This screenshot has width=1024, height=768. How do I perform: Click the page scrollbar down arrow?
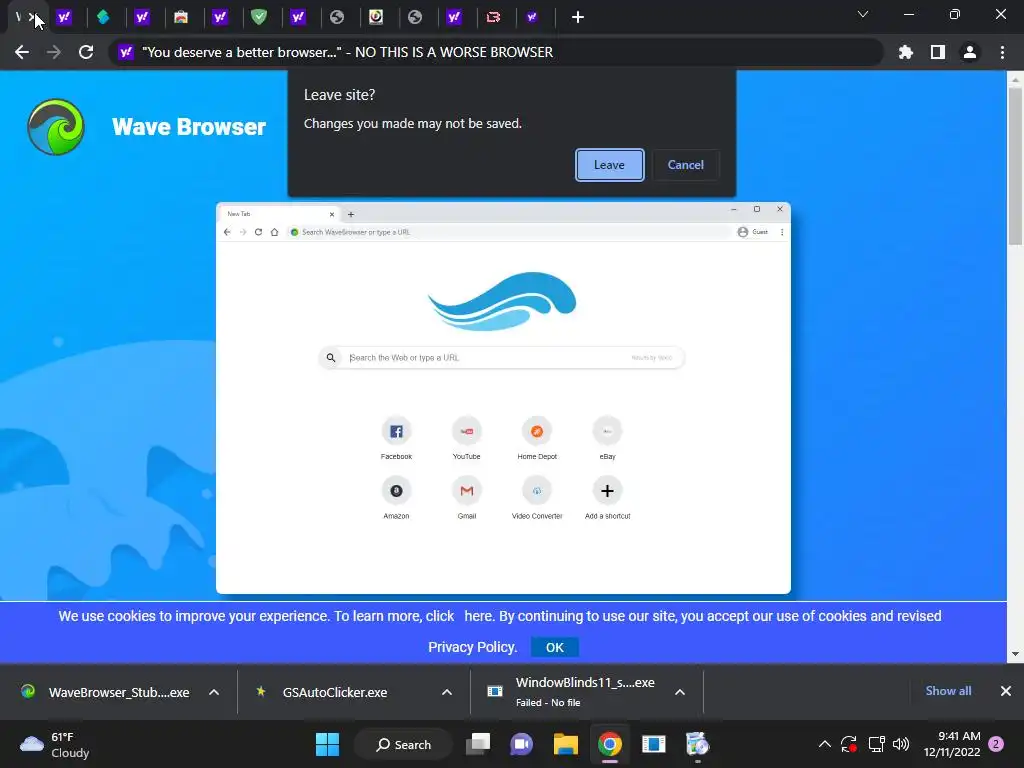(x=1015, y=654)
